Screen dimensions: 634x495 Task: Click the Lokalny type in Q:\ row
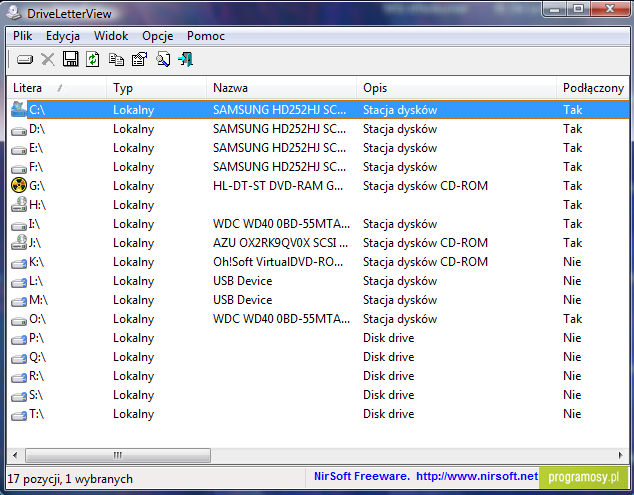[x=133, y=357]
